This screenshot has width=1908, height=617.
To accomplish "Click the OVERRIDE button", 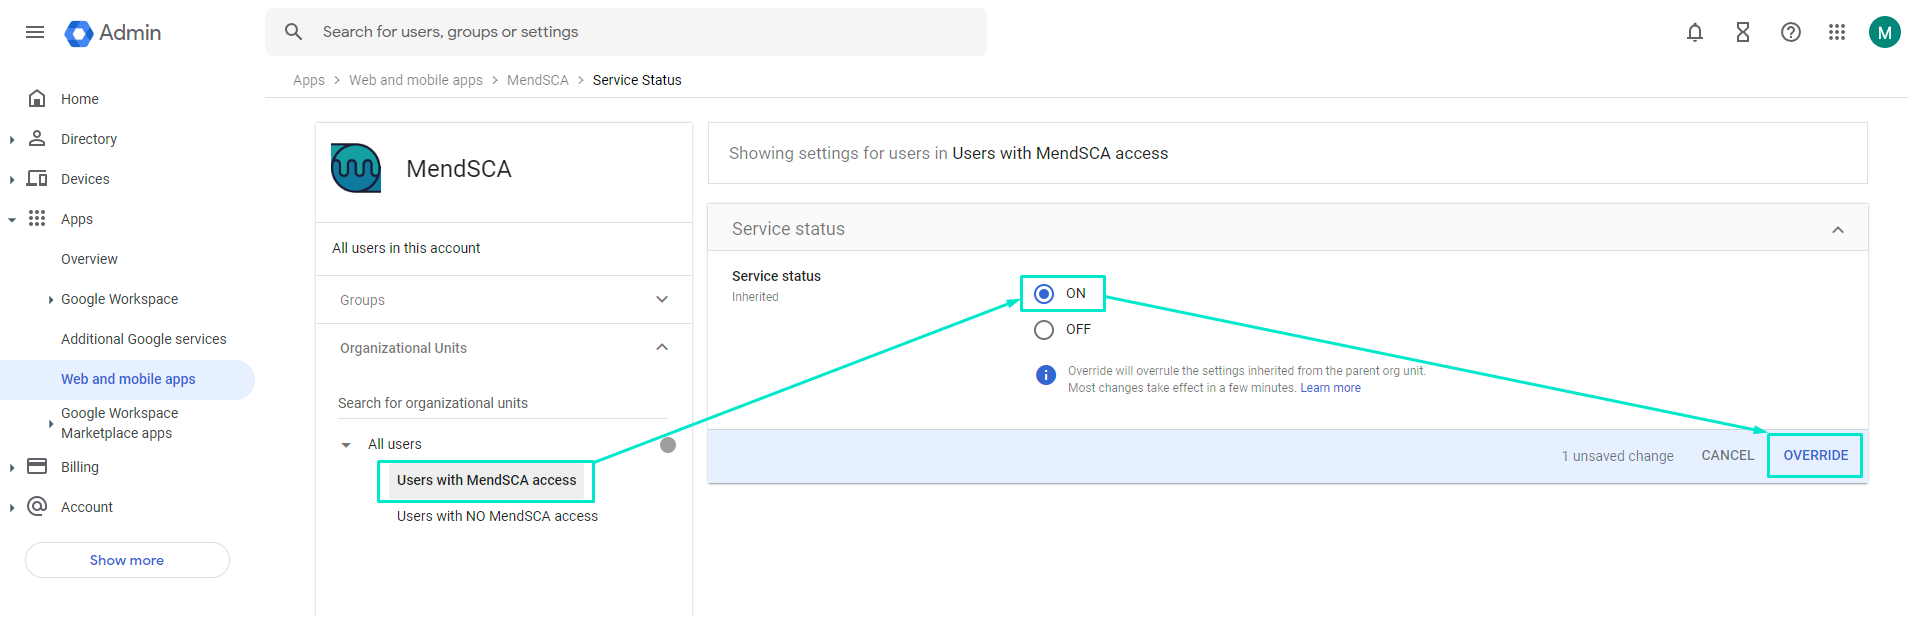I will [x=1815, y=455].
